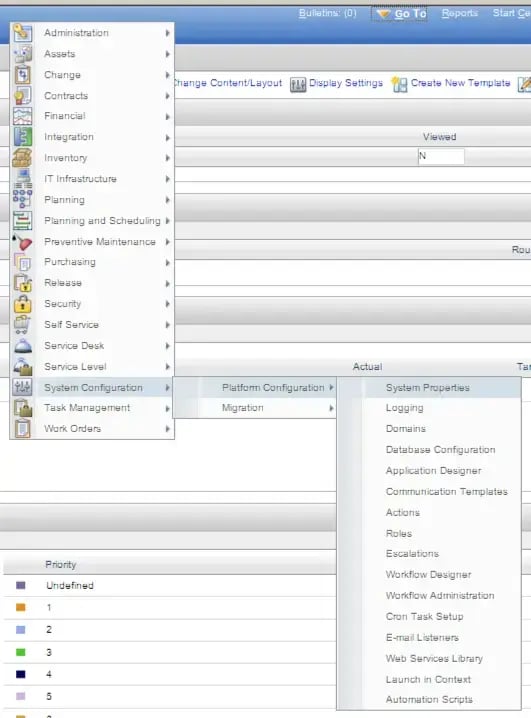The width and height of the screenshot is (531, 718).
Task: Click the Integration module icon
Action: 22,137
